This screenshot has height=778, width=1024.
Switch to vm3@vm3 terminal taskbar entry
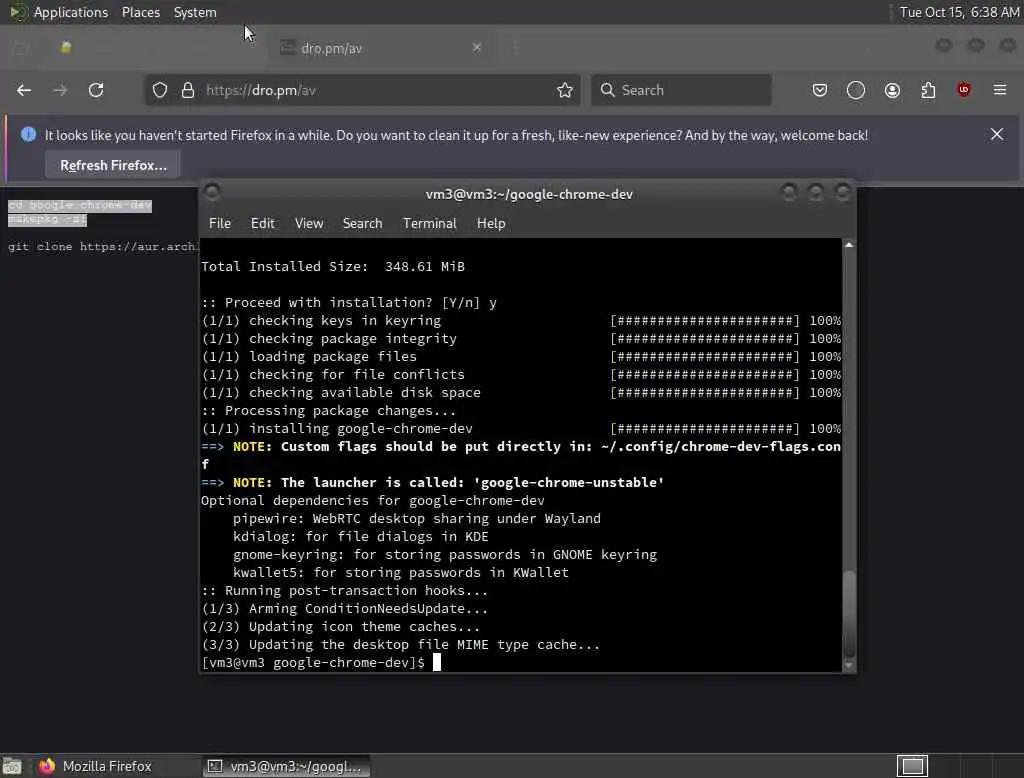pyautogui.click(x=286, y=766)
